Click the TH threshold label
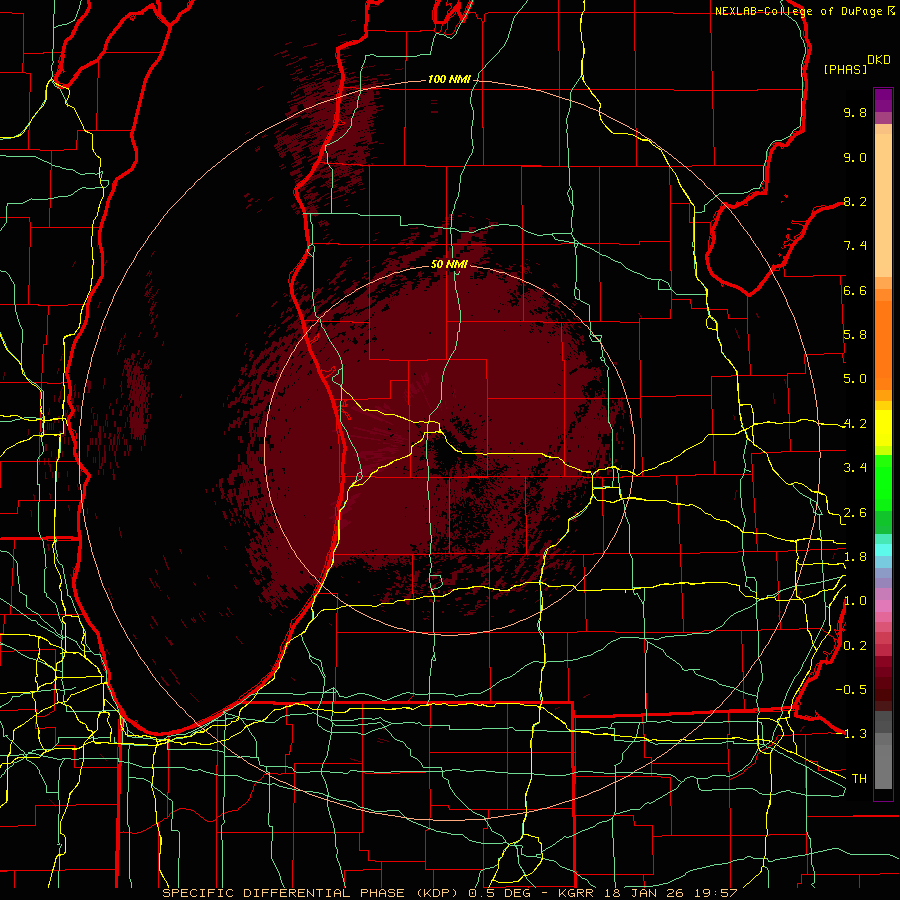The height and width of the screenshot is (900, 900). pos(859,779)
